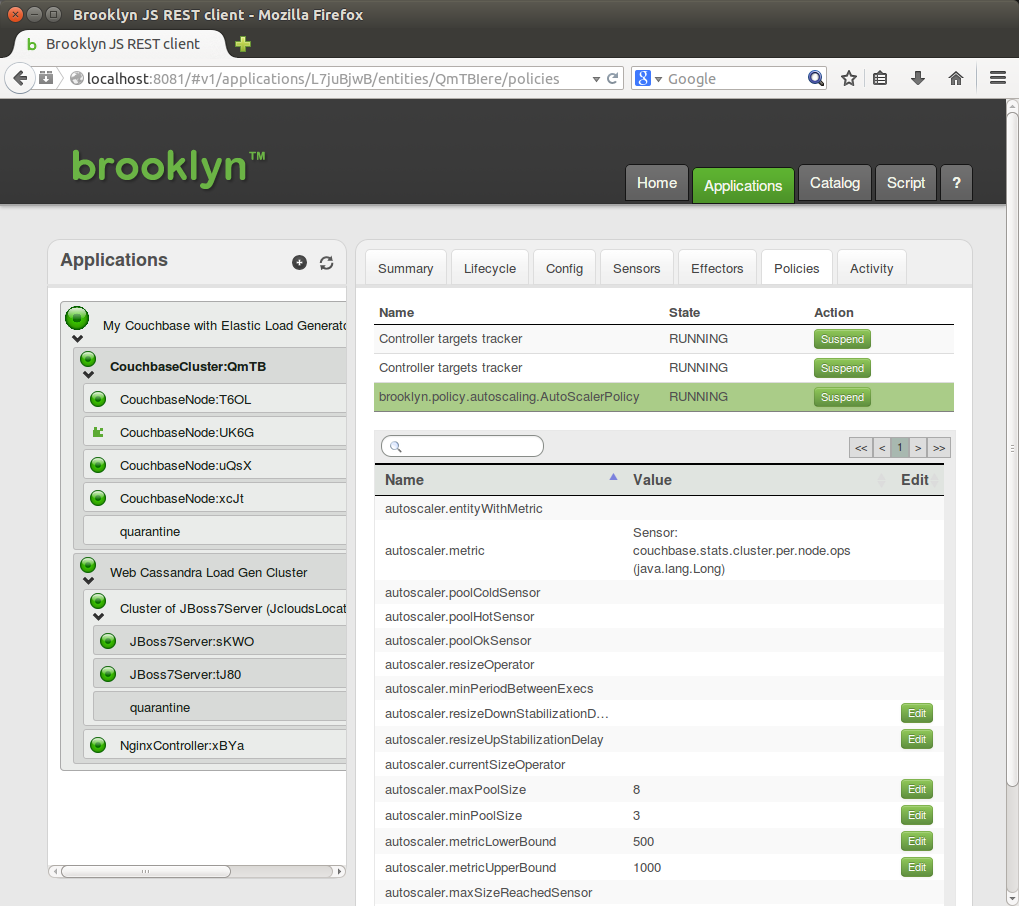
Task: Open the Applications navigation item
Action: [x=743, y=185]
